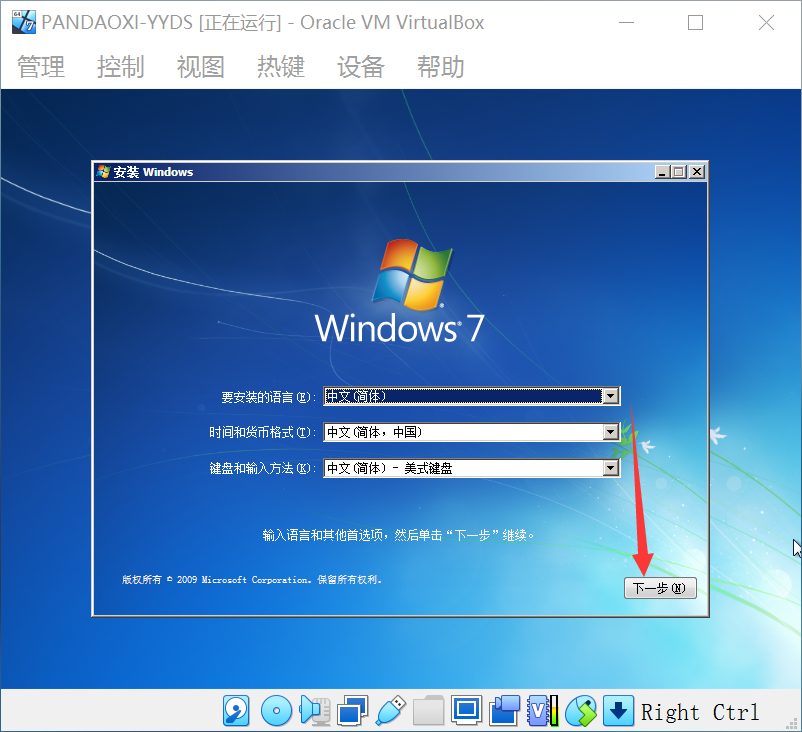Screen dimensions: 802x732
Task: Maximize the 安装 Windows dialog
Action: [x=680, y=172]
